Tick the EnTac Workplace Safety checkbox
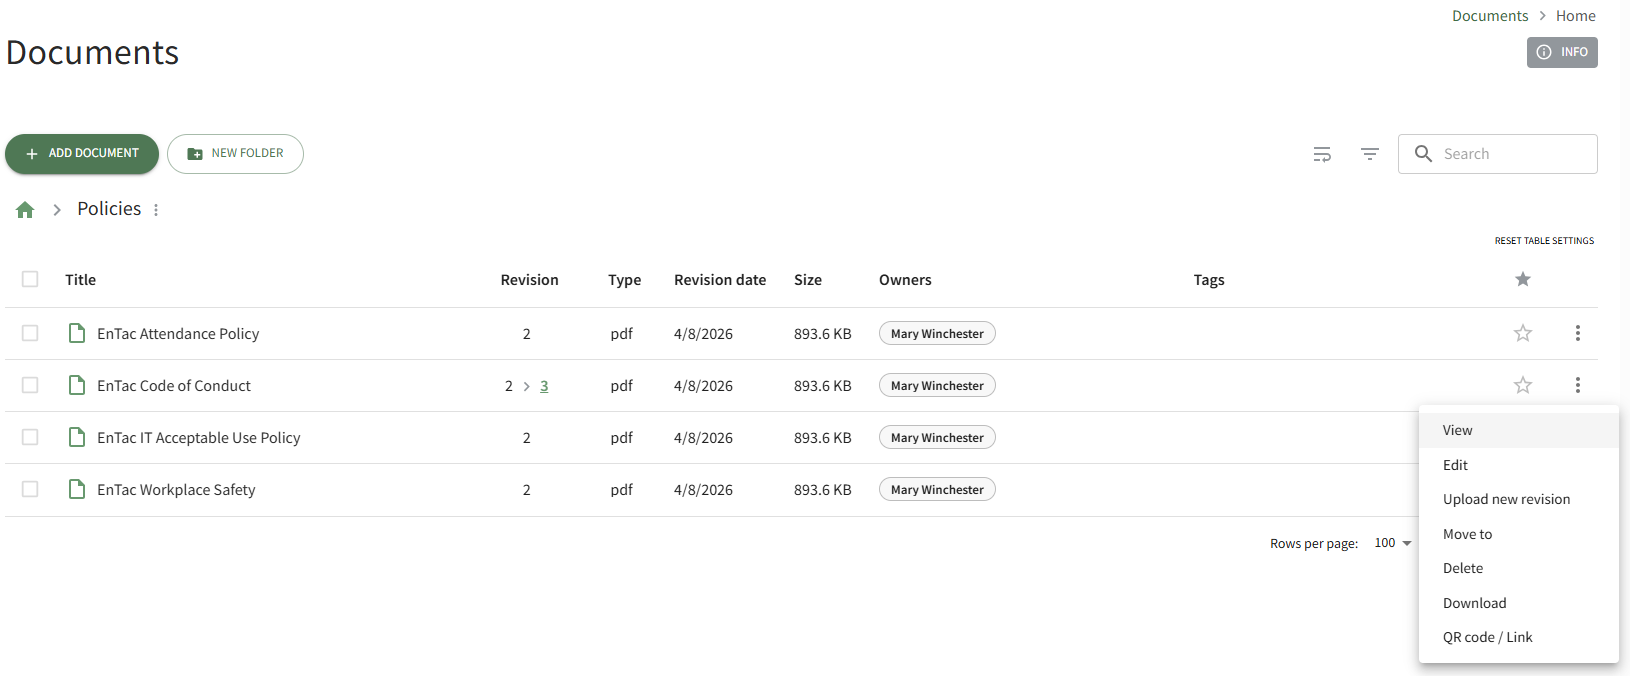Viewport: 1630px width, 676px height. point(30,489)
